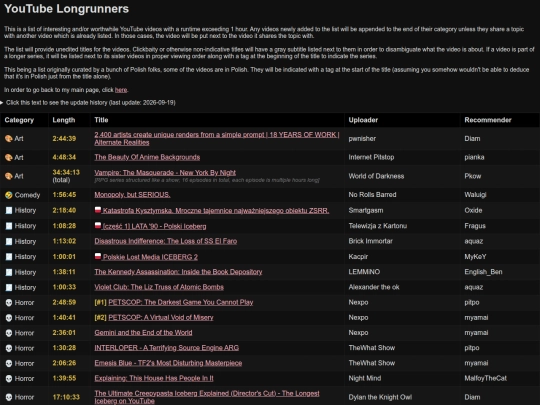
Task: Click the Horror skull icon in PETSCOP #2 row
Action: [x=9, y=318]
